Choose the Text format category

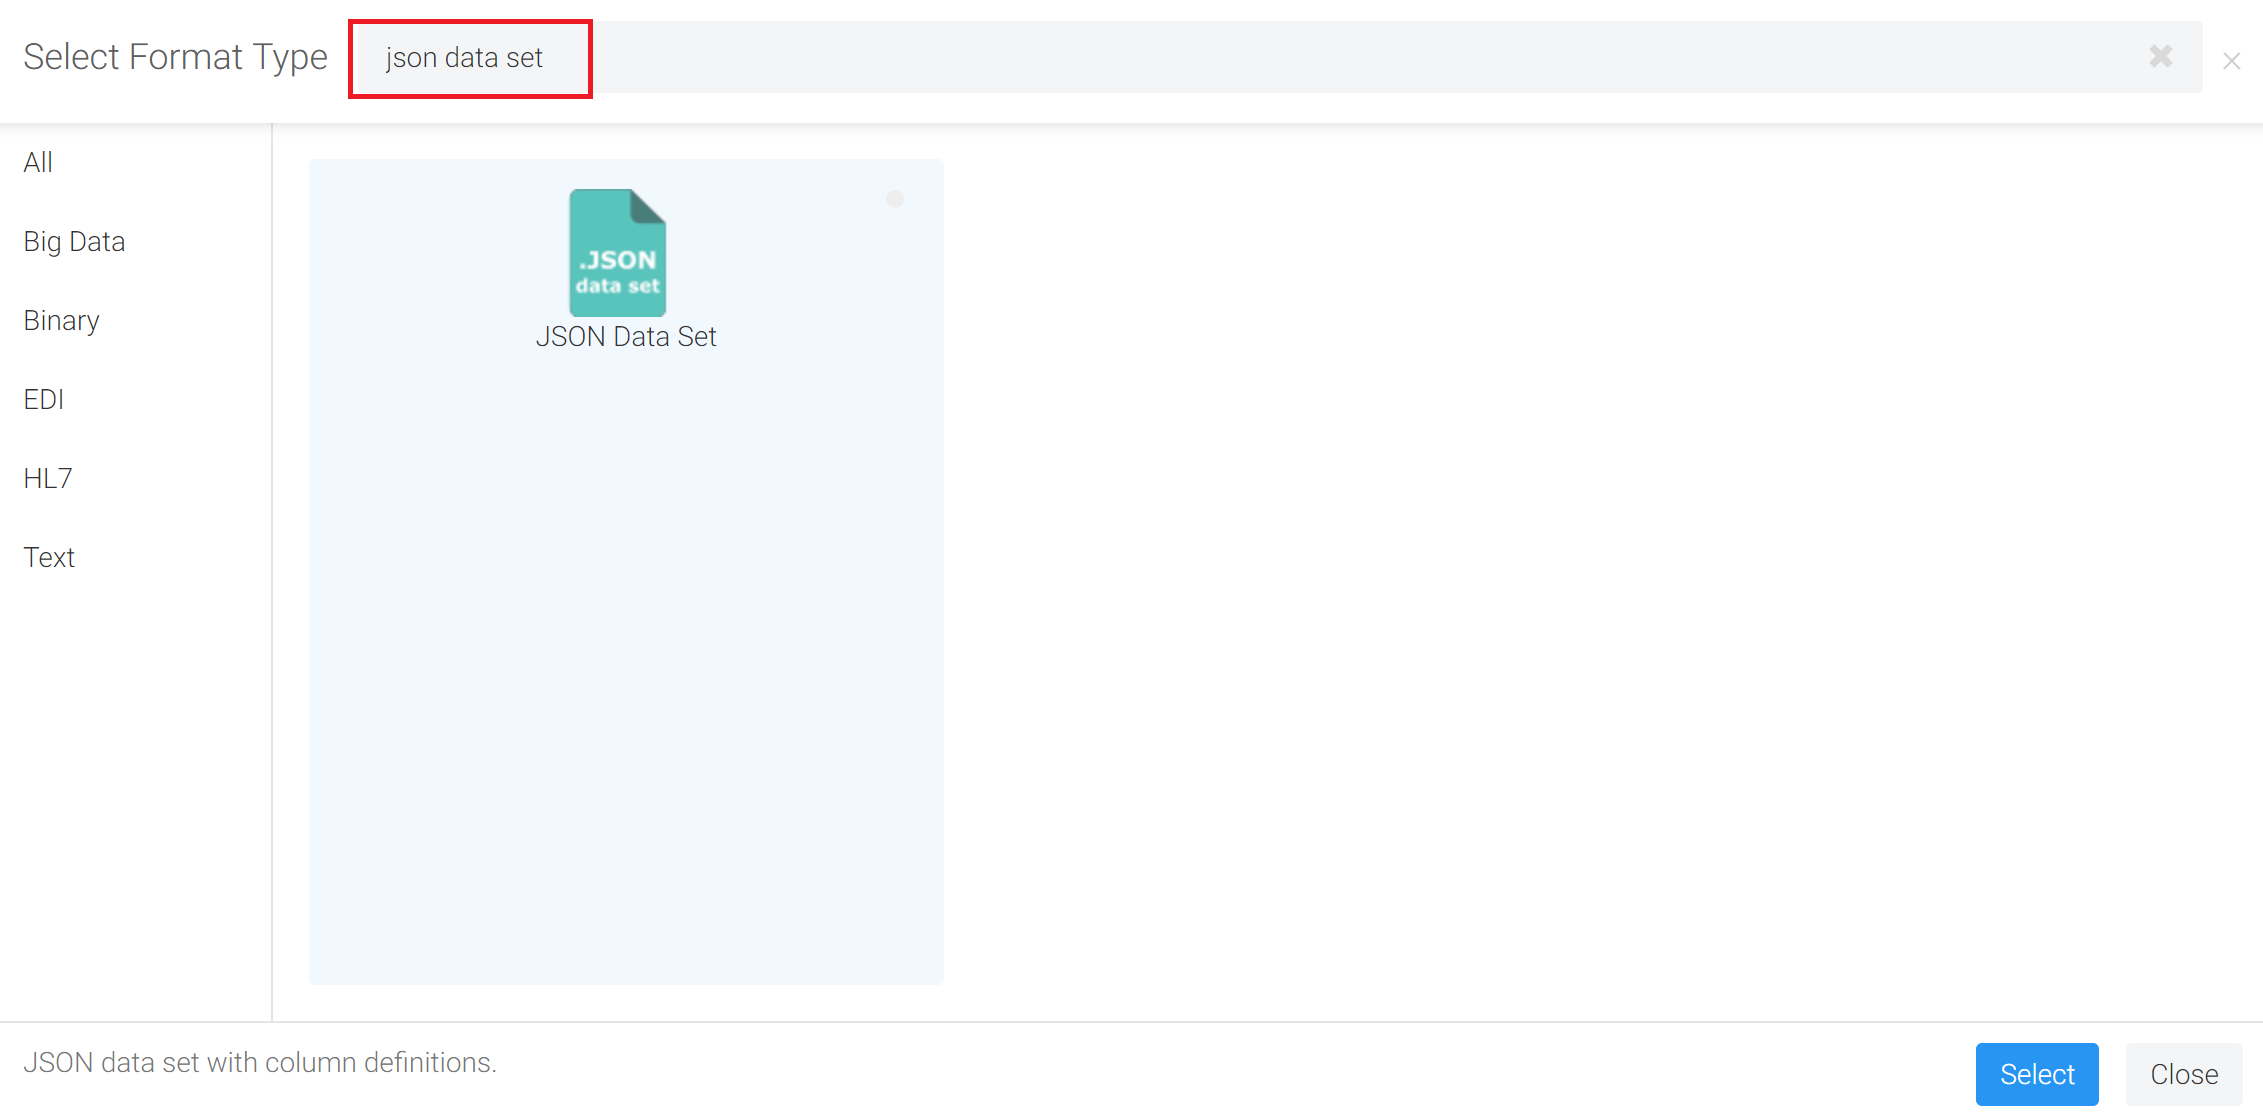[x=49, y=558]
